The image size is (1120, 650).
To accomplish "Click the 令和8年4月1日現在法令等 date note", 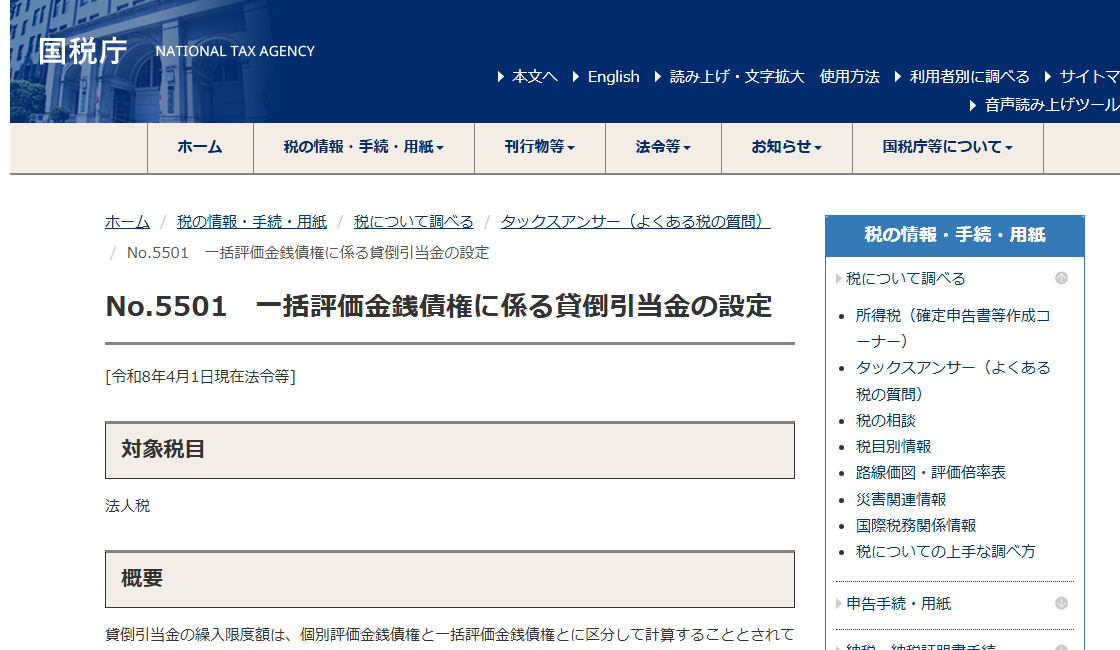I will pos(201,376).
